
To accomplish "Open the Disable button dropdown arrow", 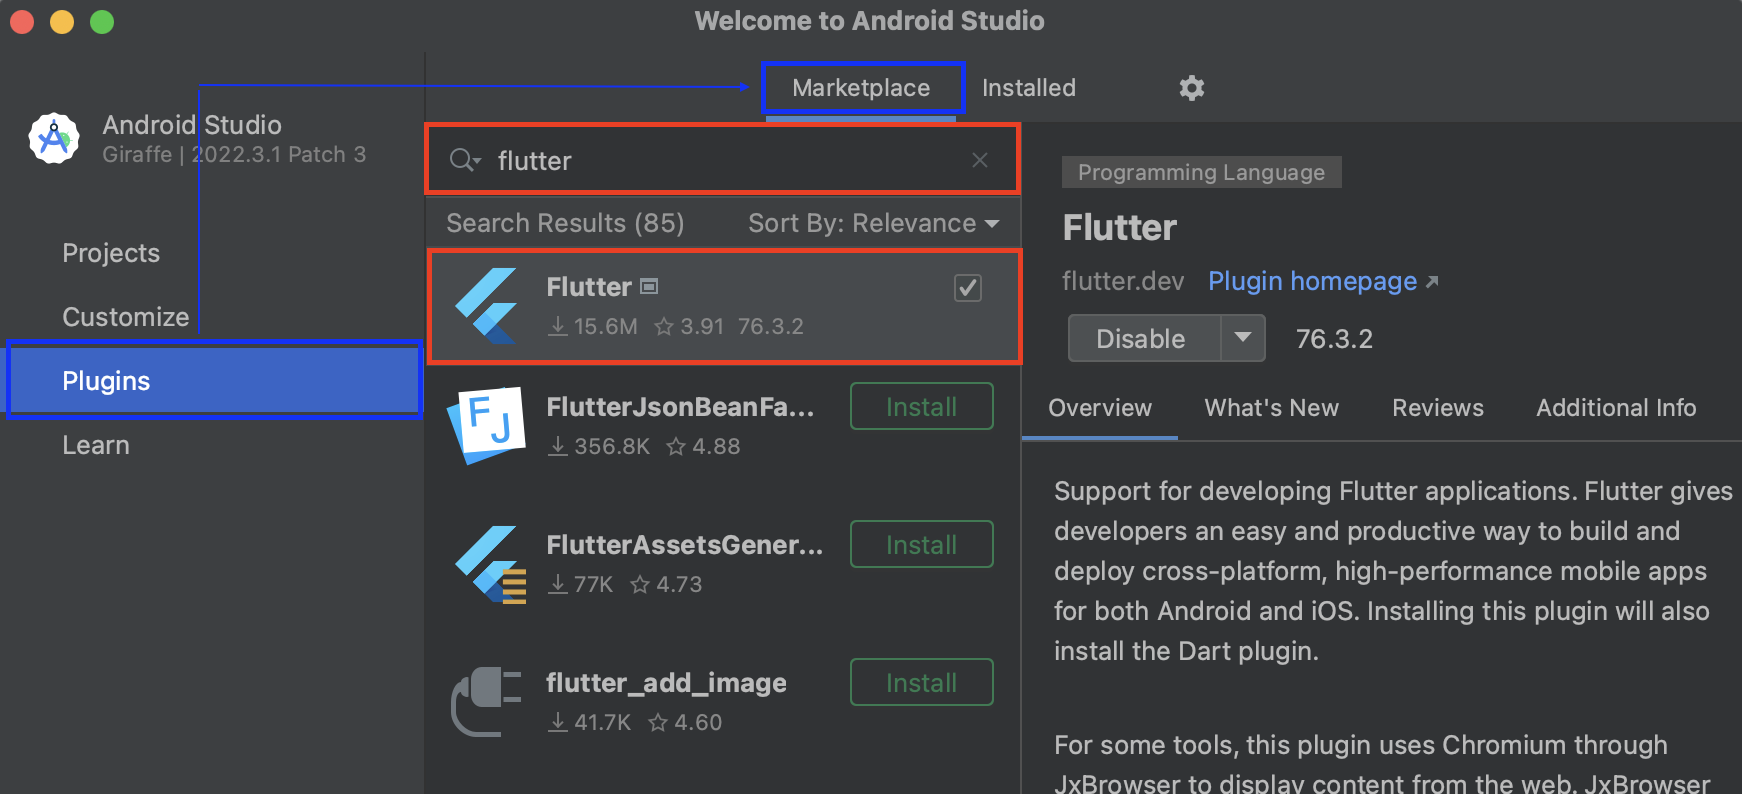I will tap(1242, 338).
